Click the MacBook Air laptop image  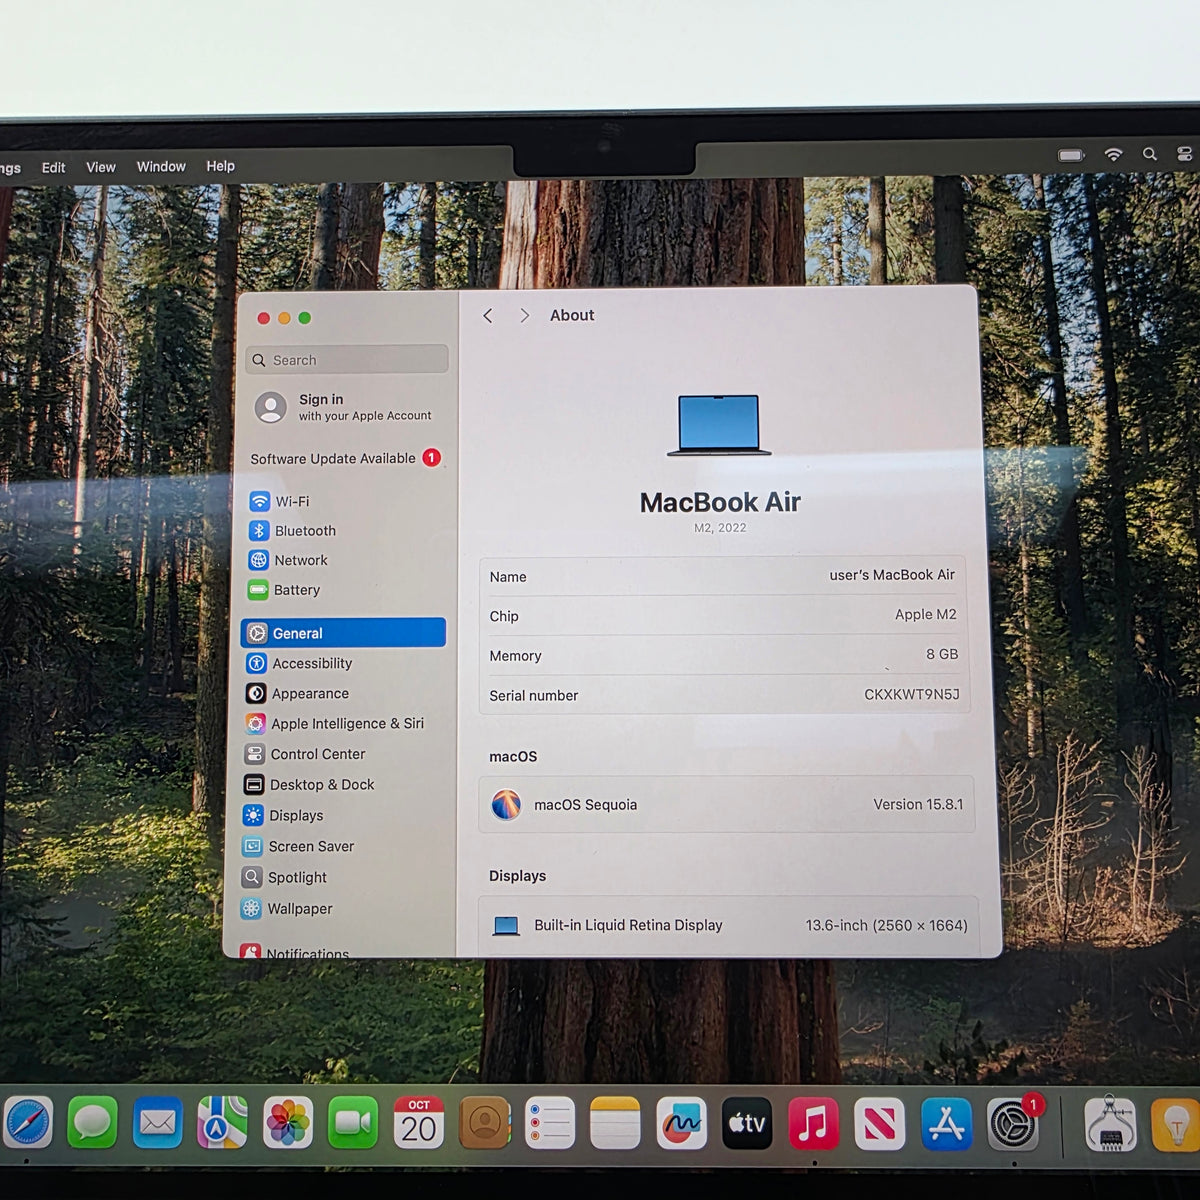tap(719, 425)
